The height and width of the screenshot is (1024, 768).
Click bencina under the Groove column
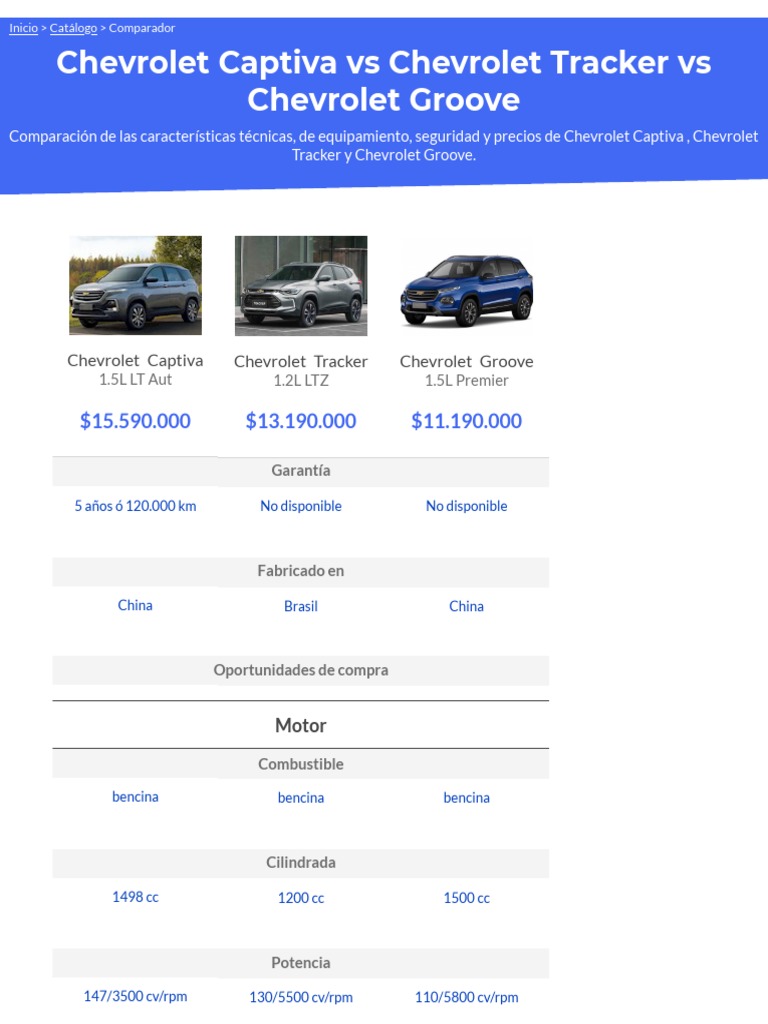point(466,798)
